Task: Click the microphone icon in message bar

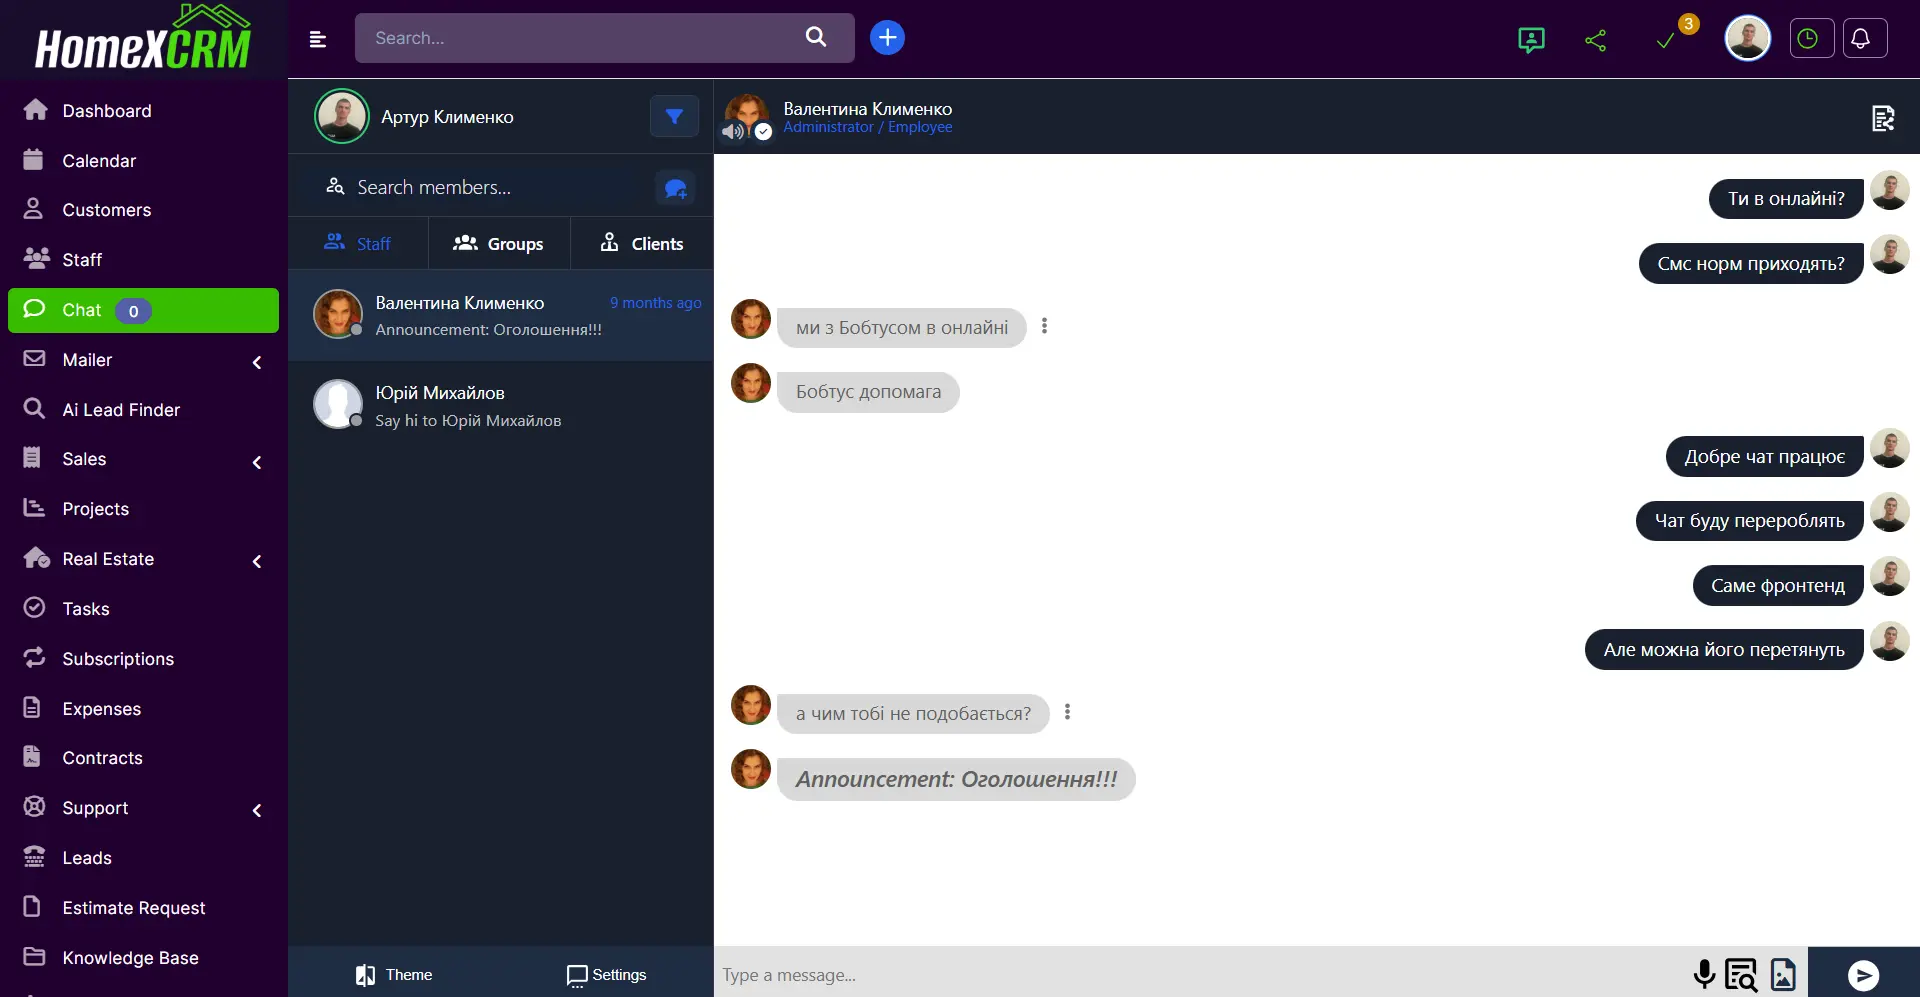Action: tap(1704, 974)
